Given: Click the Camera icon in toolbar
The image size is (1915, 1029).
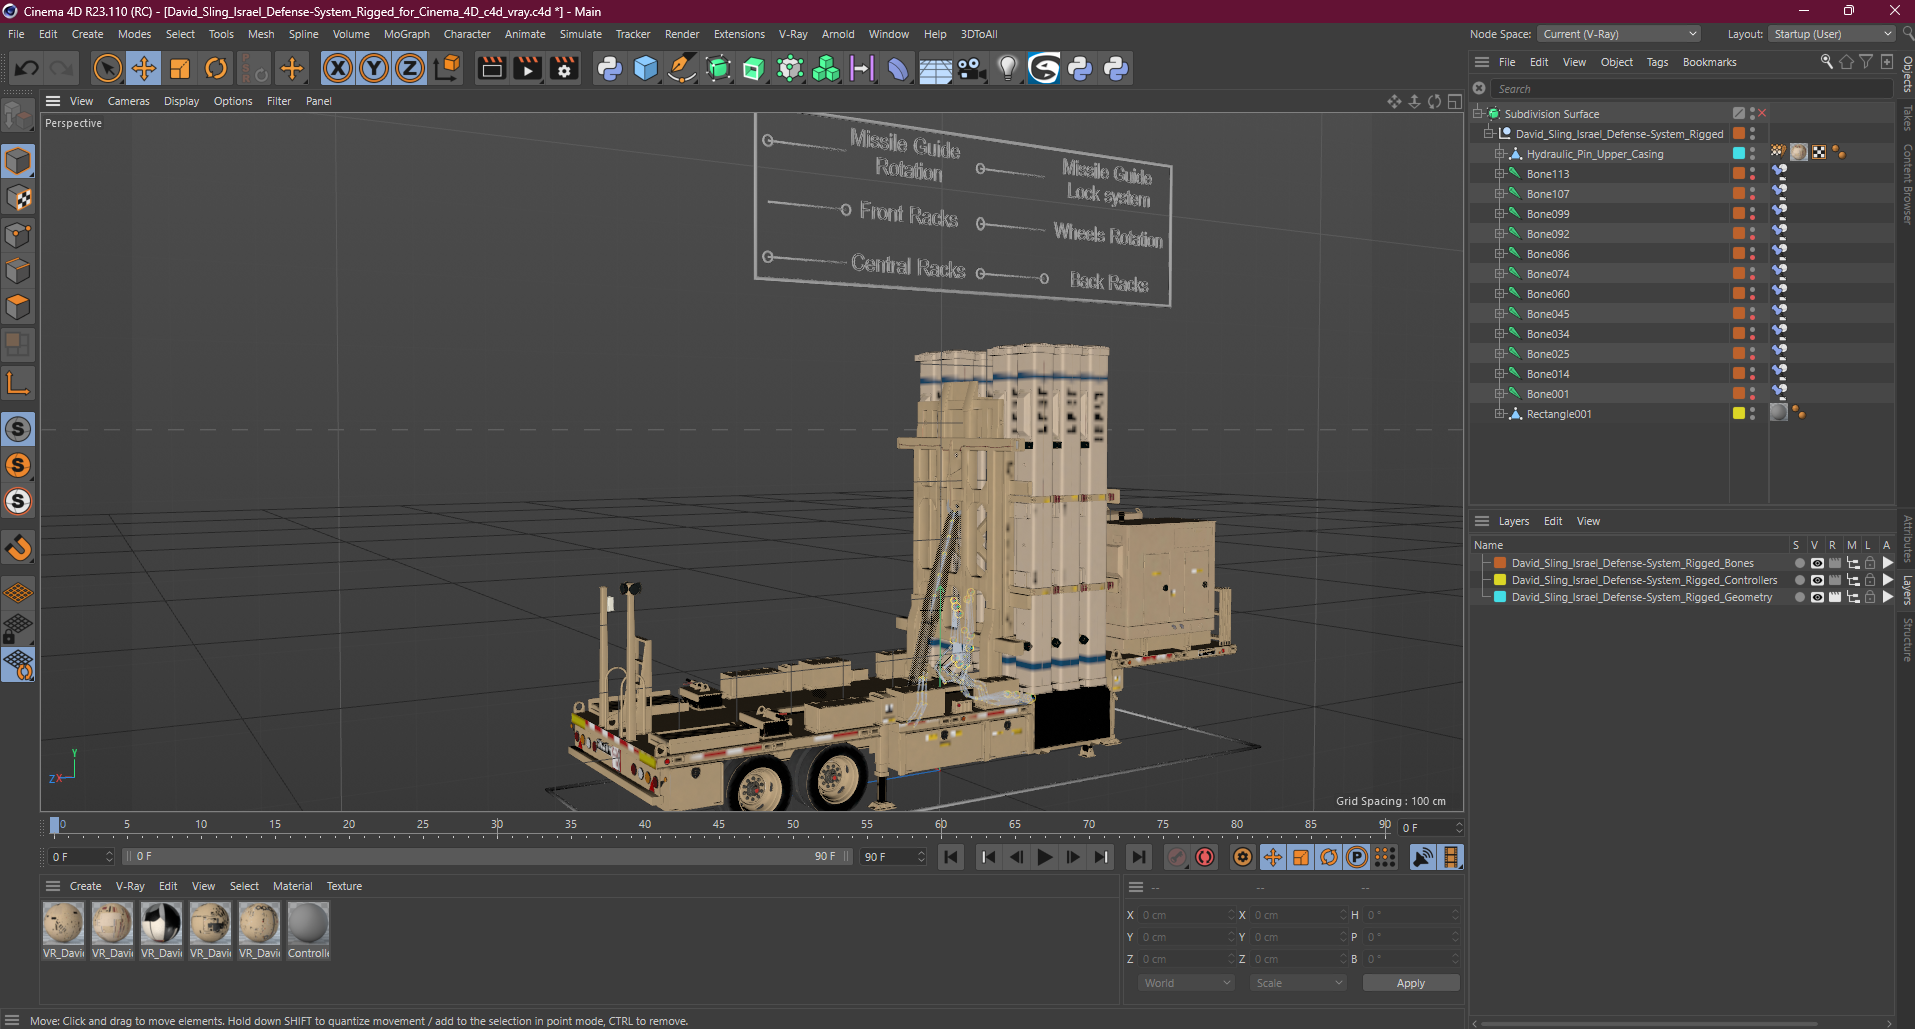Looking at the screenshot, I should [971, 68].
